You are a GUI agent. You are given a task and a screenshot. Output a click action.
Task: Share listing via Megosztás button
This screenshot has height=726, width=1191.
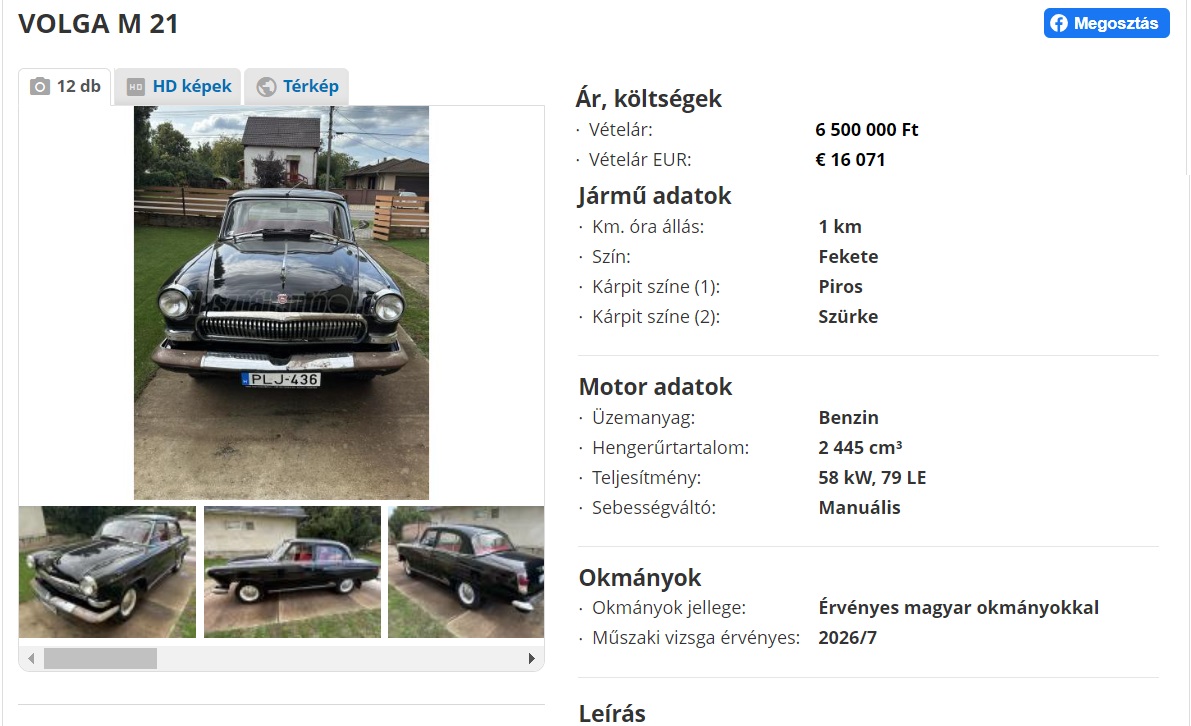click(1107, 24)
